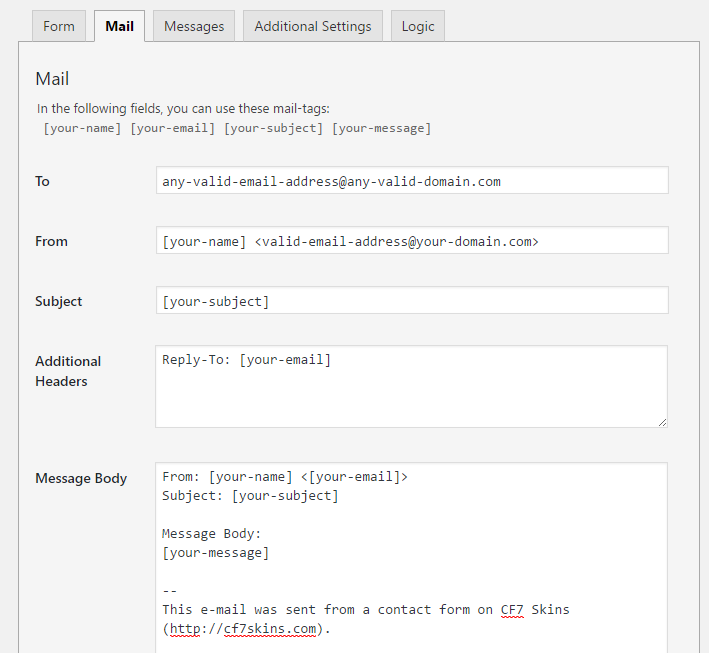Click [your-name] in the mail-tags list
Screen dimensions: 709x653
tap(82, 128)
